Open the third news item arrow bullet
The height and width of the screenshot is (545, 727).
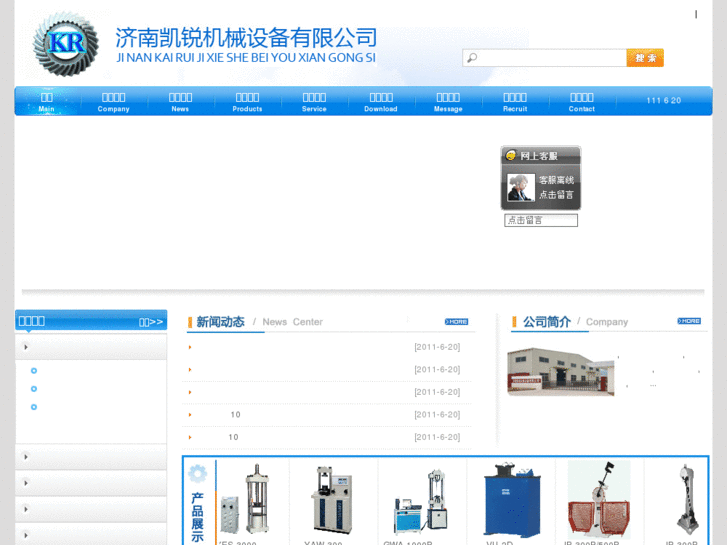pyautogui.click(x=190, y=392)
